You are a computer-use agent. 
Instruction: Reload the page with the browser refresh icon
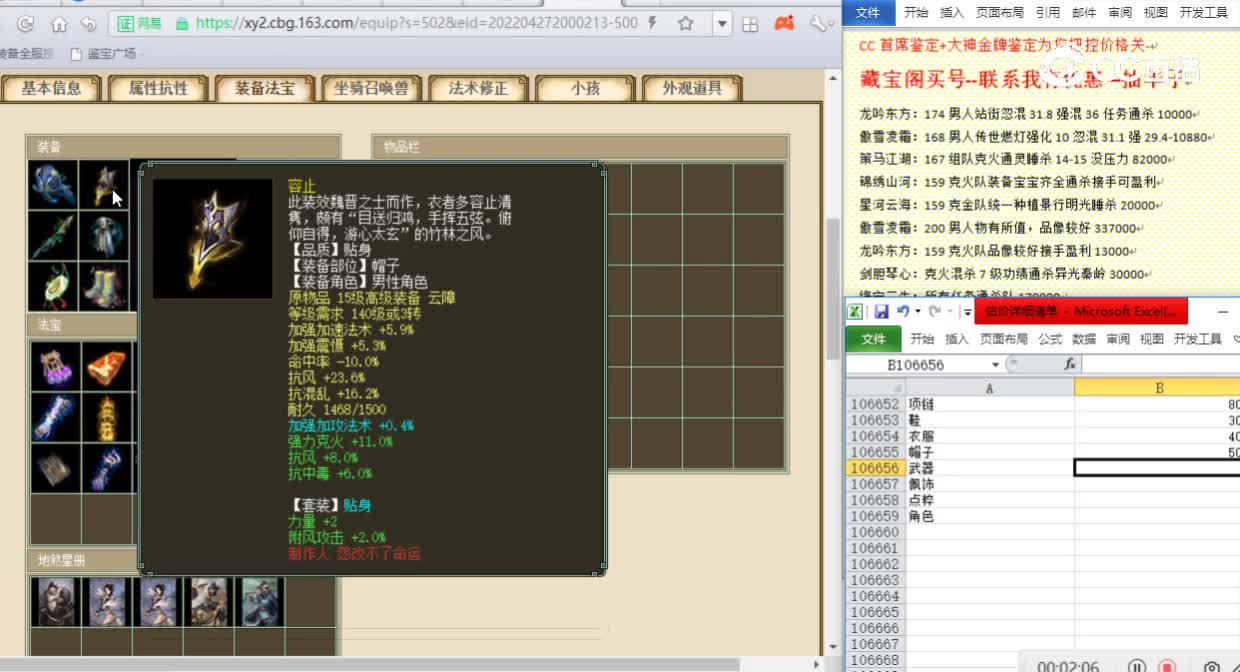coord(26,23)
